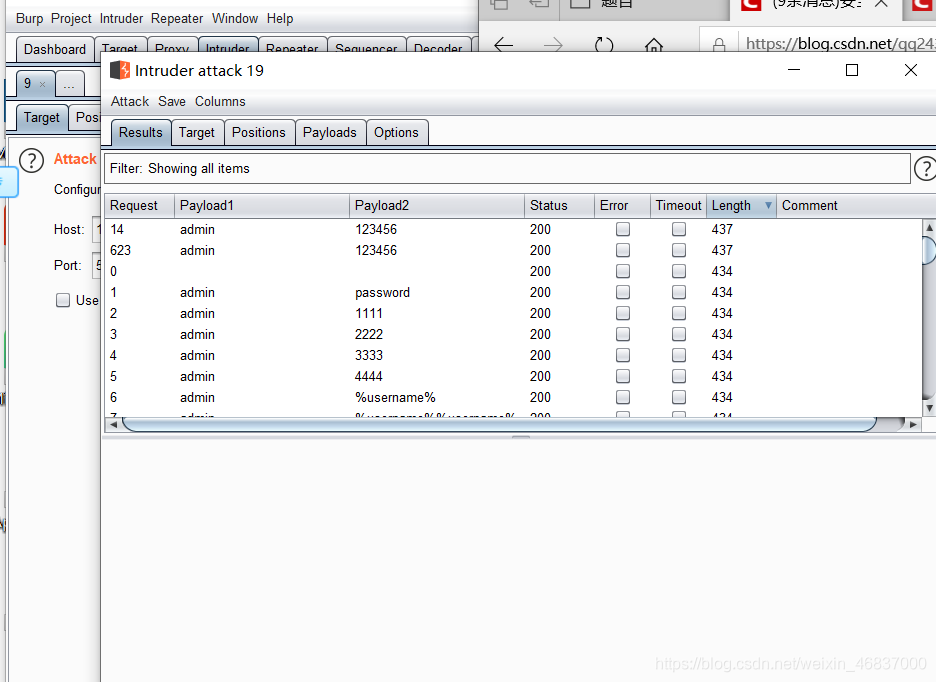
Task: Open the help icon beside the filter bar
Action: [x=925, y=168]
